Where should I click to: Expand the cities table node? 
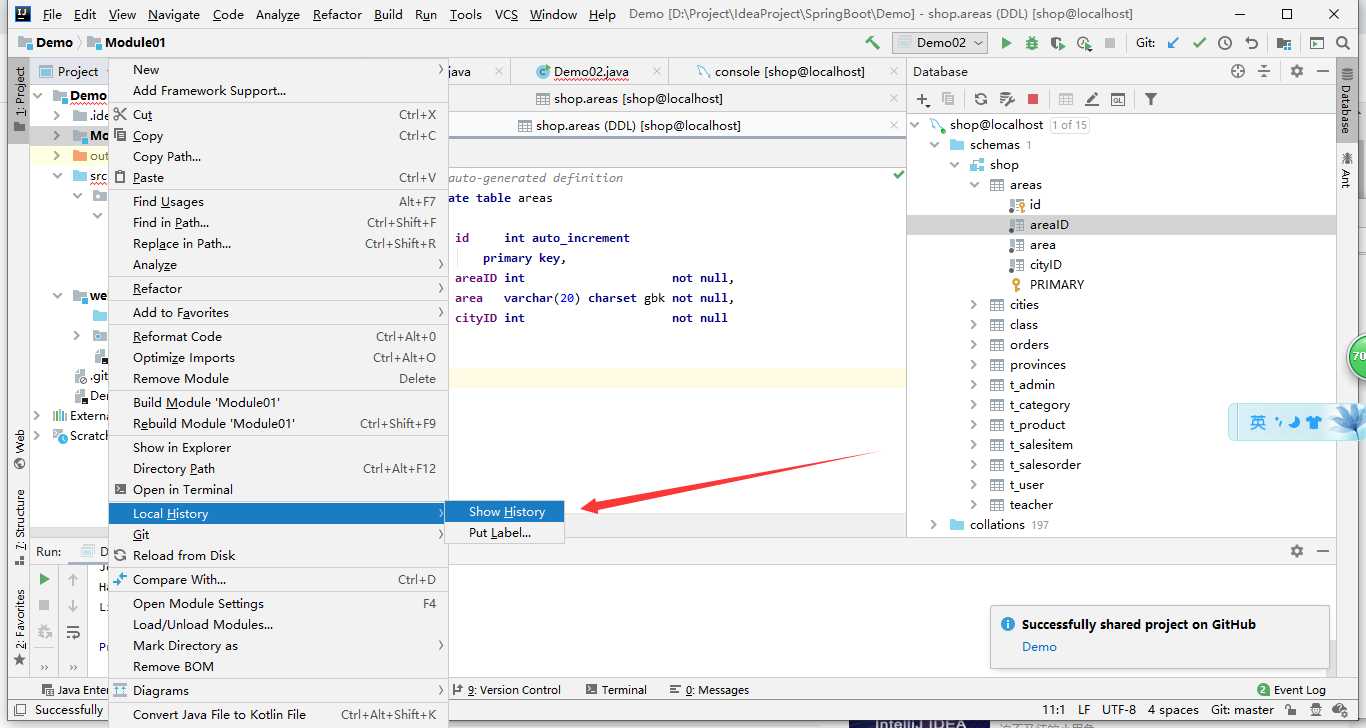pyautogui.click(x=974, y=305)
